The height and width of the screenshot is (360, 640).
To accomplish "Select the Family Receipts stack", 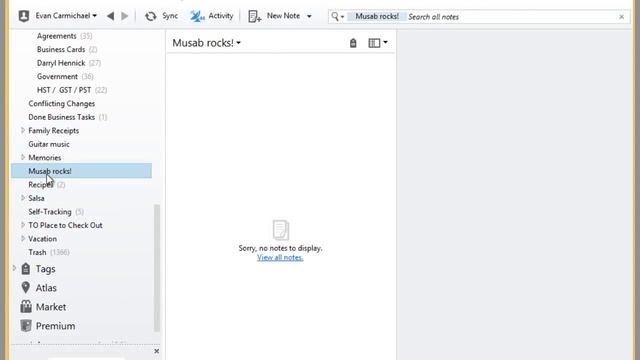I will coord(53,131).
